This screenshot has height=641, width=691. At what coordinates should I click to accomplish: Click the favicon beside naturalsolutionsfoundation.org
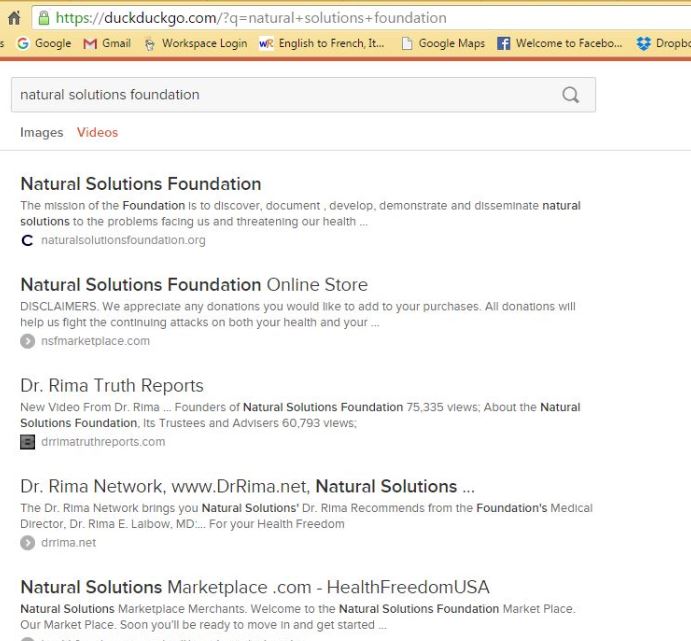click(x=27, y=241)
